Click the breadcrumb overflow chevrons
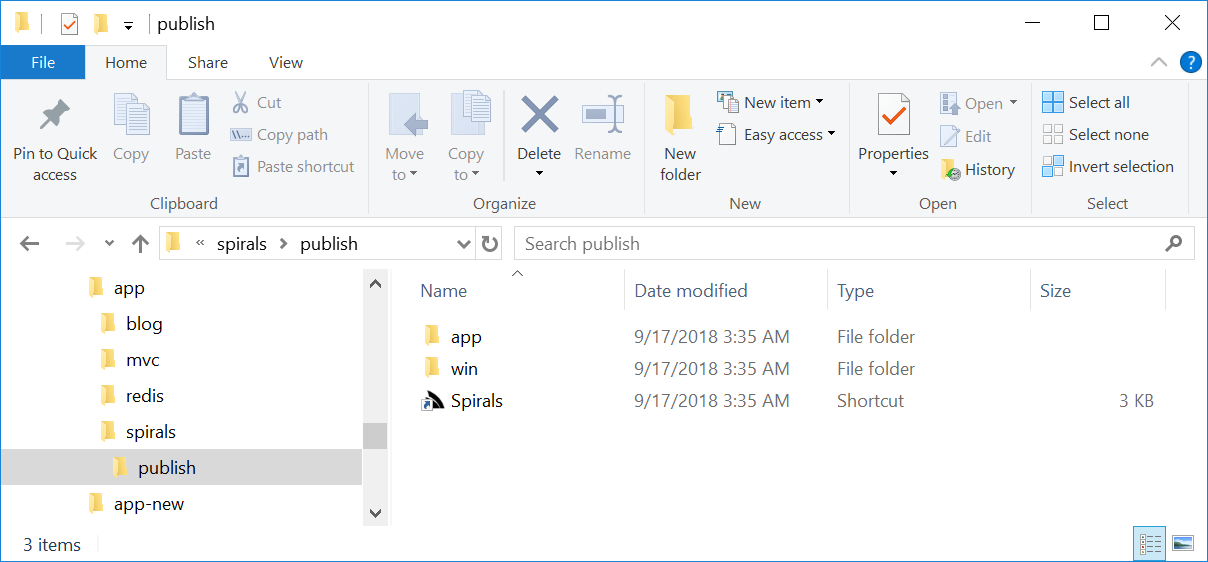Screen dimensions: 1208x562 pyautogui.click(x=200, y=243)
